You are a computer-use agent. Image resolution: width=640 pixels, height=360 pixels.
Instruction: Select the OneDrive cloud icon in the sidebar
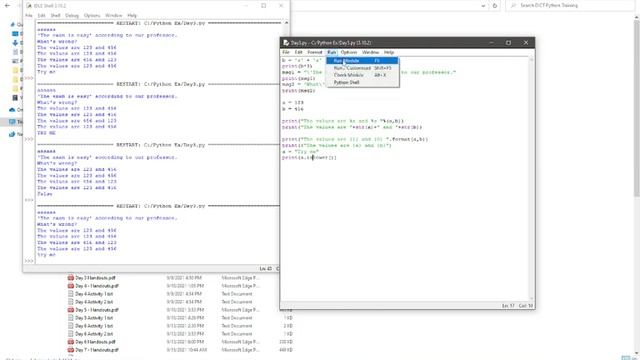point(12,110)
